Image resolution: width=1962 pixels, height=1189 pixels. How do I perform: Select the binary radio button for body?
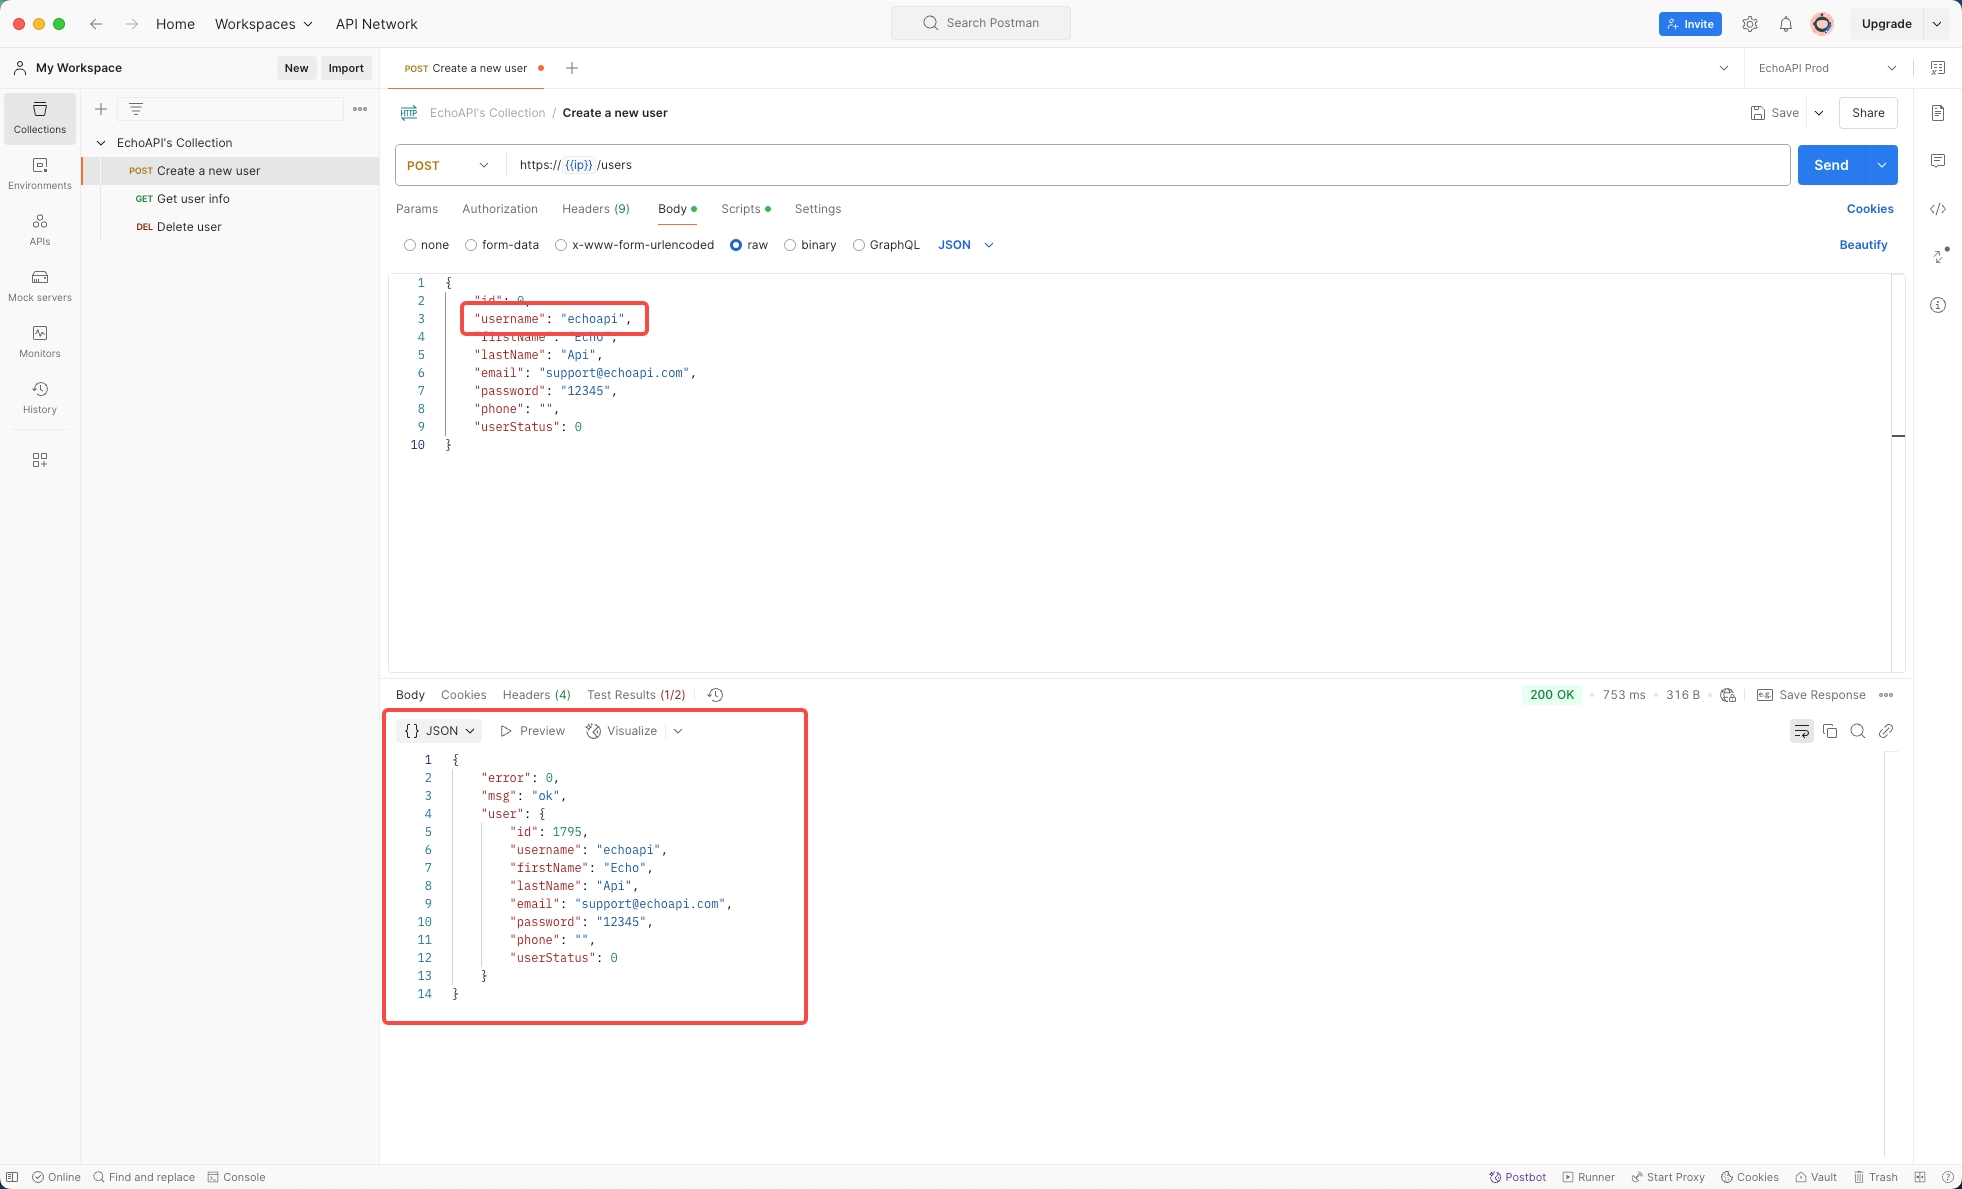tap(789, 244)
